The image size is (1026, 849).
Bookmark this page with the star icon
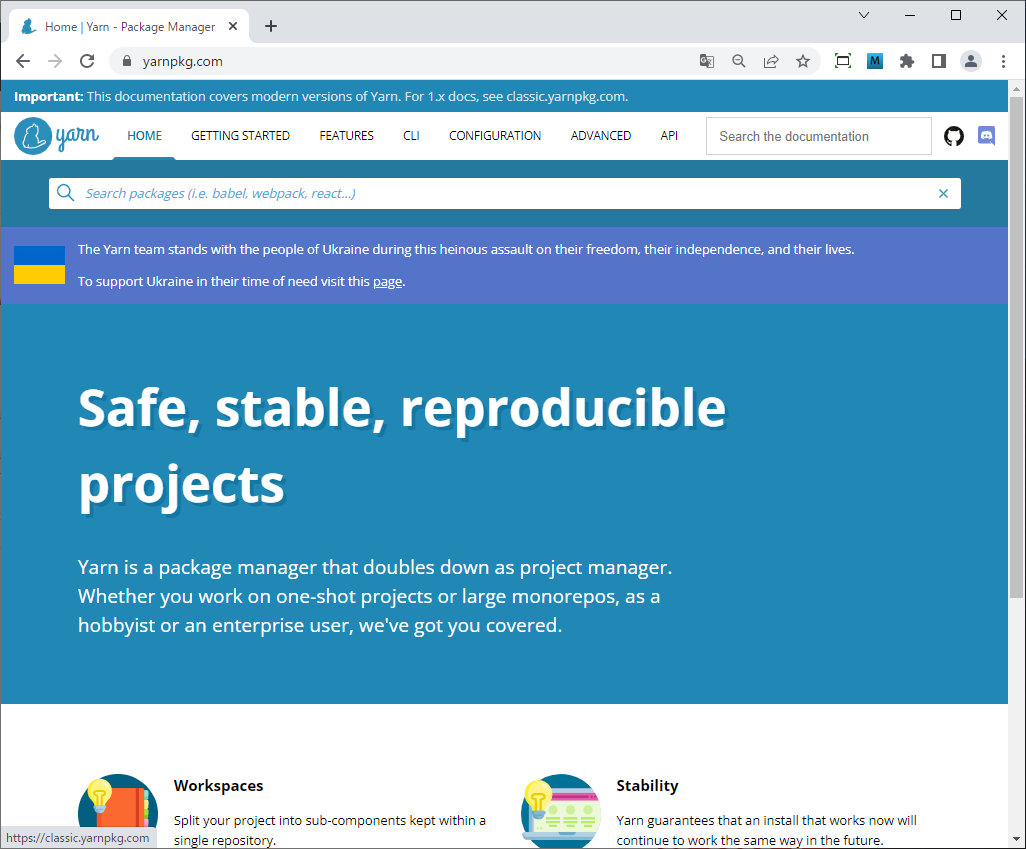tap(803, 61)
